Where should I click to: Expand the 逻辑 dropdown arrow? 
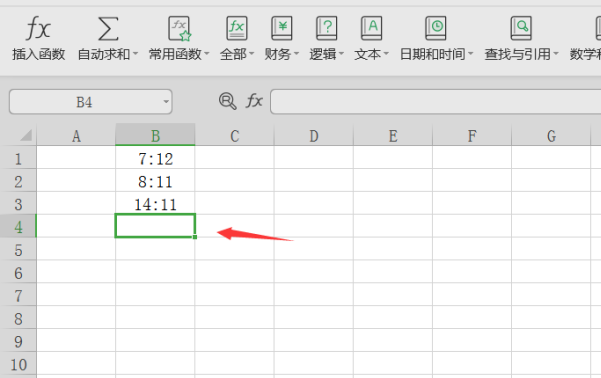point(341,54)
